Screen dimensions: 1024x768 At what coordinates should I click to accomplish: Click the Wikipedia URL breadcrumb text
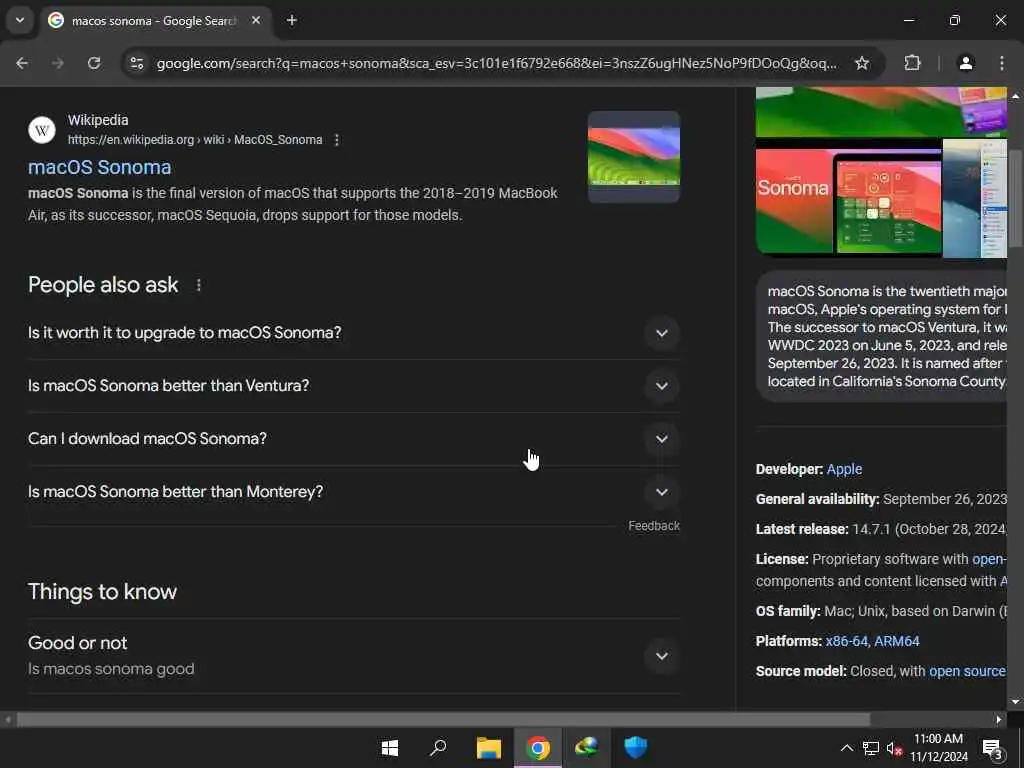pyautogui.click(x=195, y=140)
